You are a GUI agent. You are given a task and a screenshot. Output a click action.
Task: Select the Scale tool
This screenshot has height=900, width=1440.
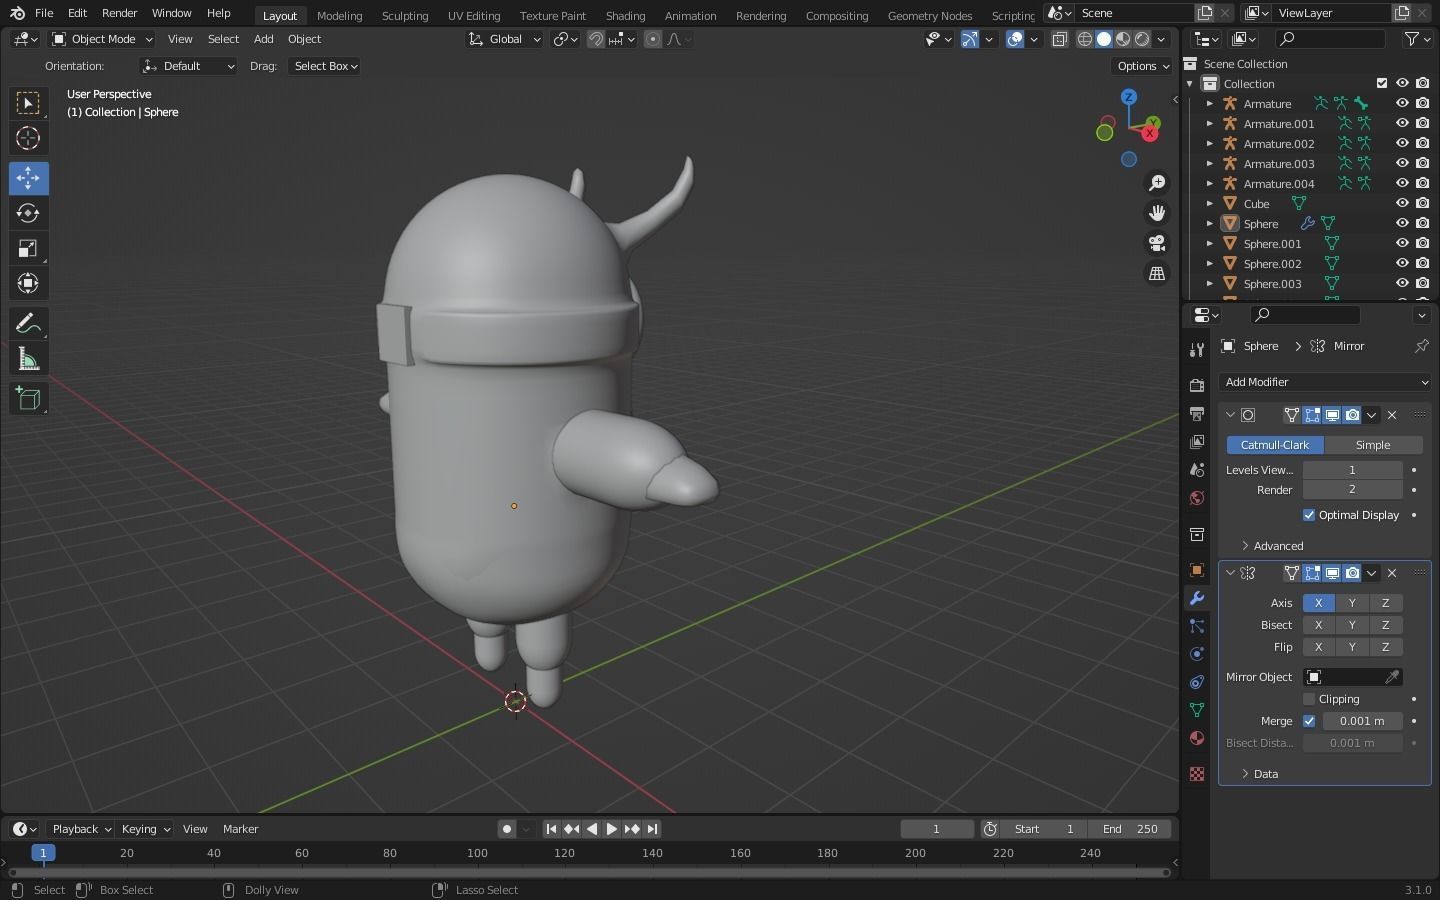click(x=28, y=248)
